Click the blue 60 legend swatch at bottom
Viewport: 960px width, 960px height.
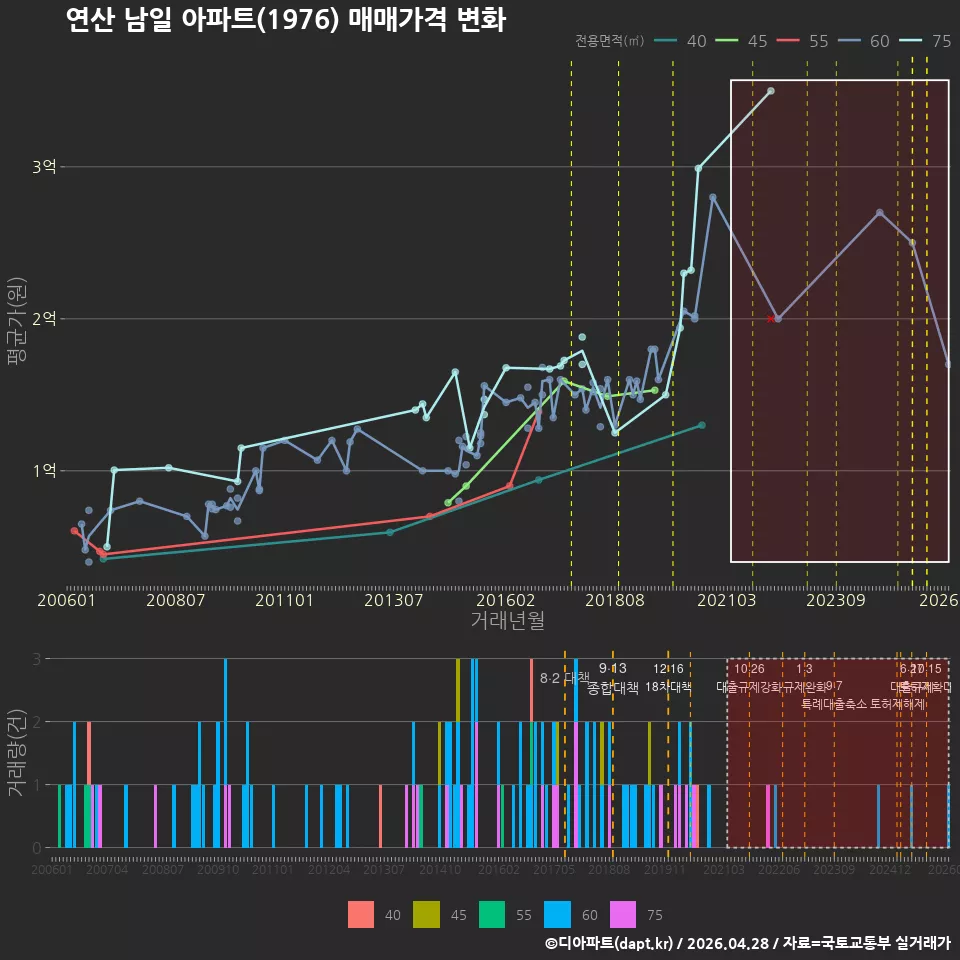pos(557,915)
